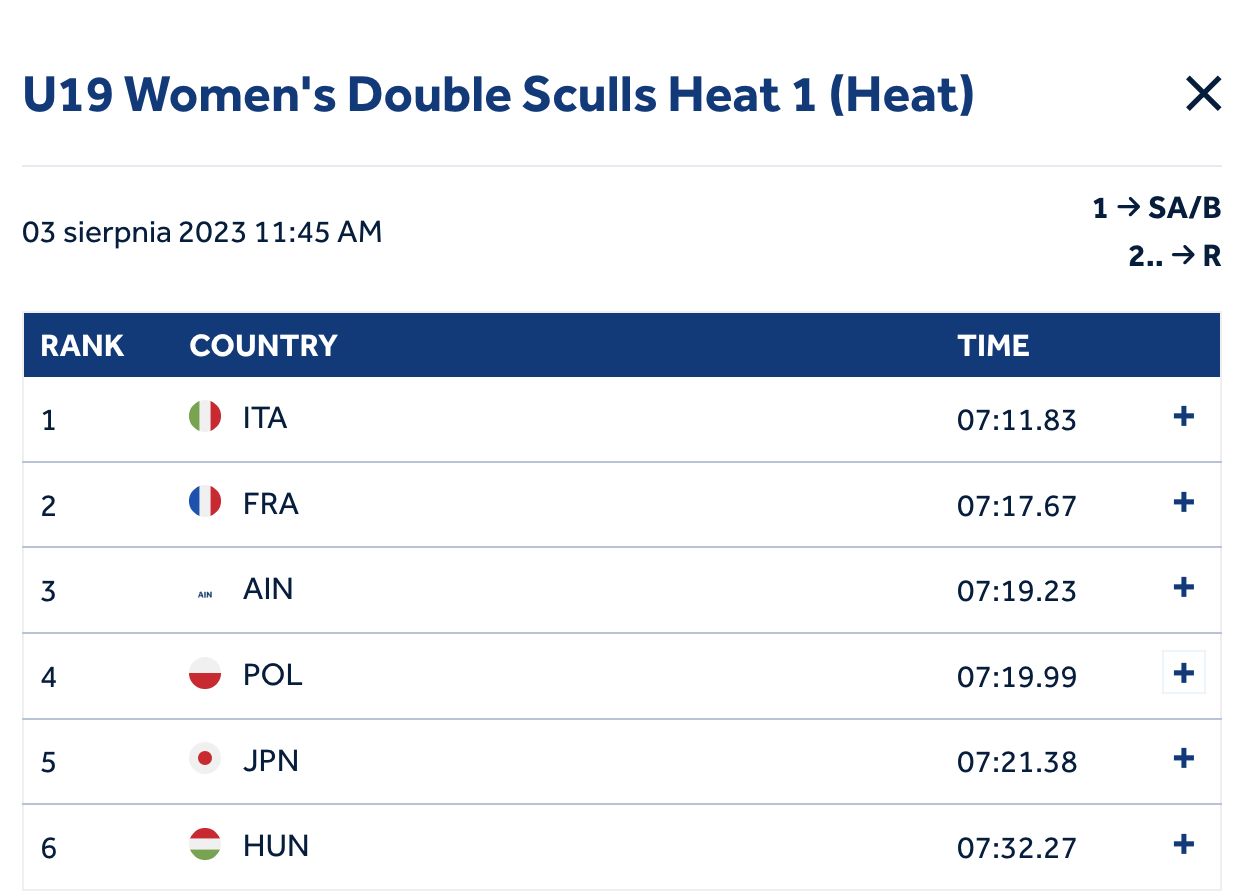The image size is (1244, 894).
Task: Click the Italy flag icon
Action: [205, 416]
